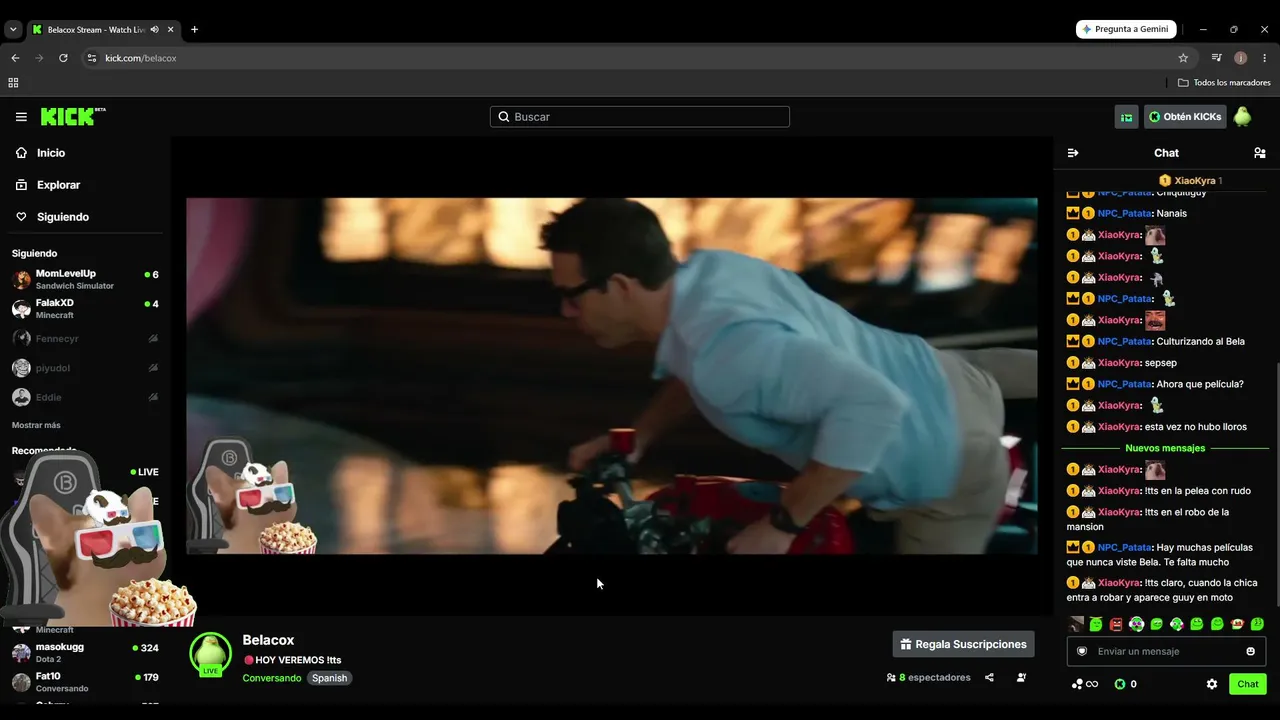Click the 8 espectadores viewer count
The height and width of the screenshot is (720, 1280).
click(928, 677)
